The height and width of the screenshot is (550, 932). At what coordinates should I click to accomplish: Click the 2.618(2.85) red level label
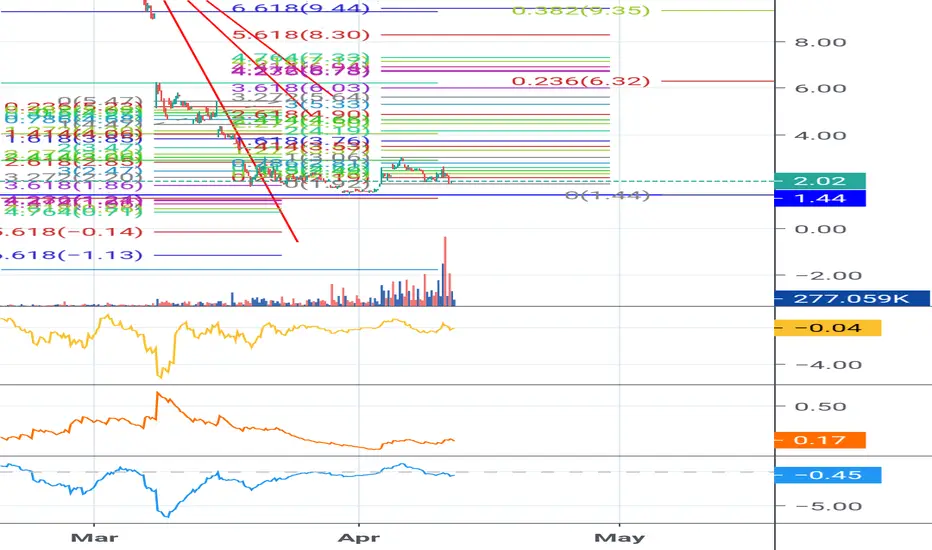[x=73, y=162]
